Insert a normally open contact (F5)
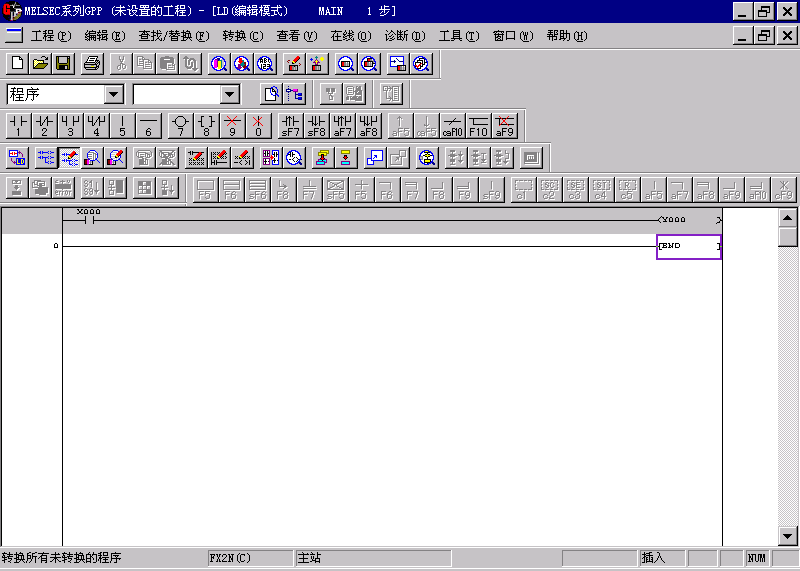800x571 pixels. click(x=18, y=126)
